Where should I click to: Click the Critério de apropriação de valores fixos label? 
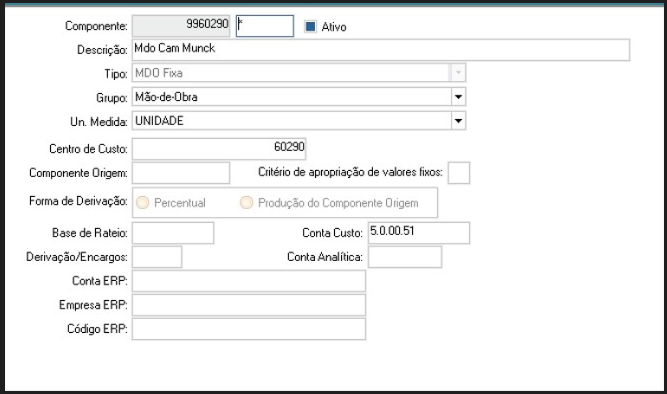tap(350, 172)
